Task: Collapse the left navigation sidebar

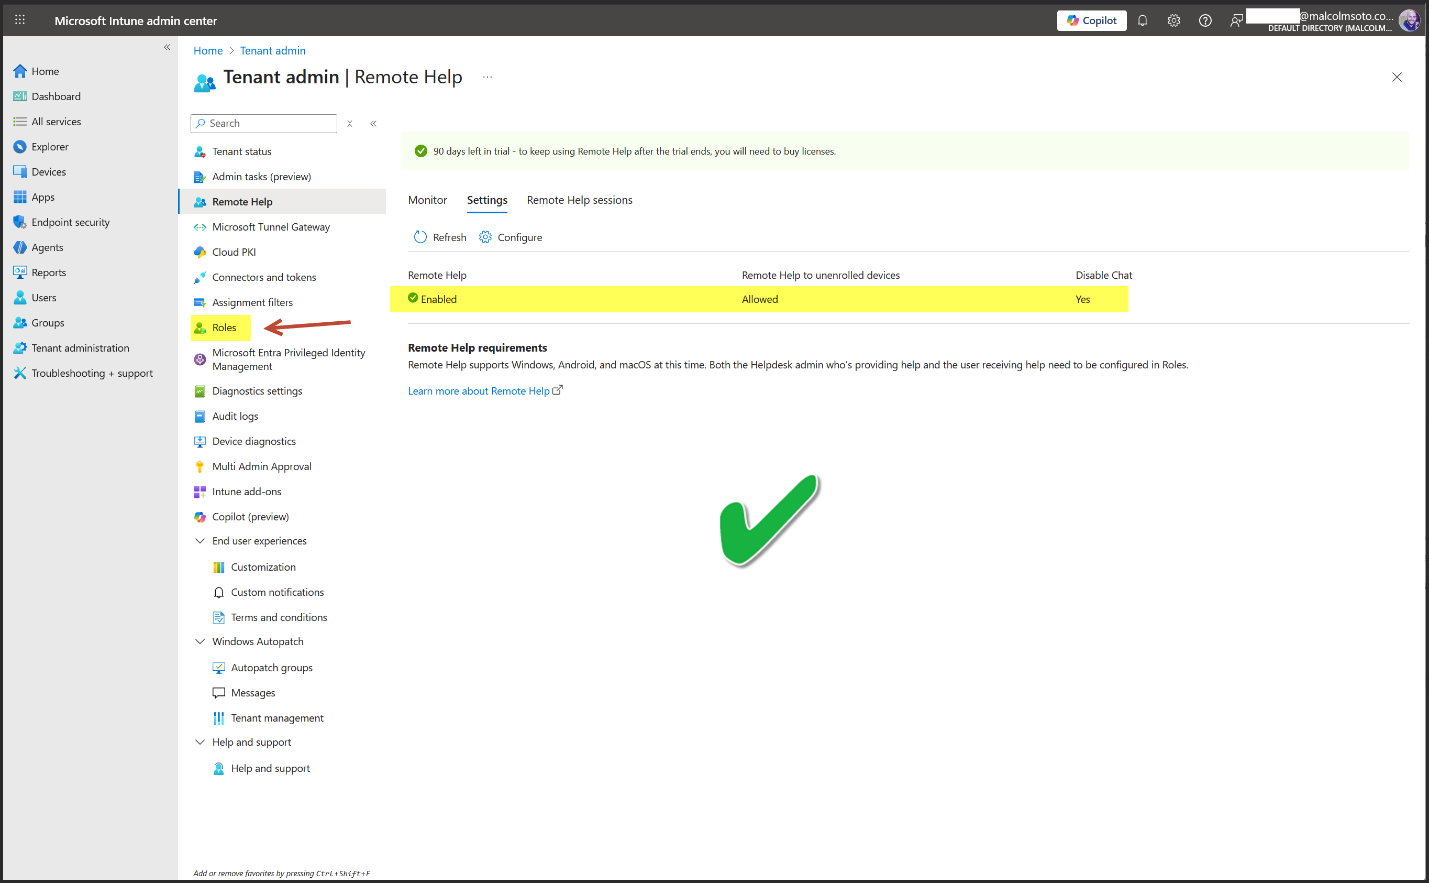Action: pos(167,47)
